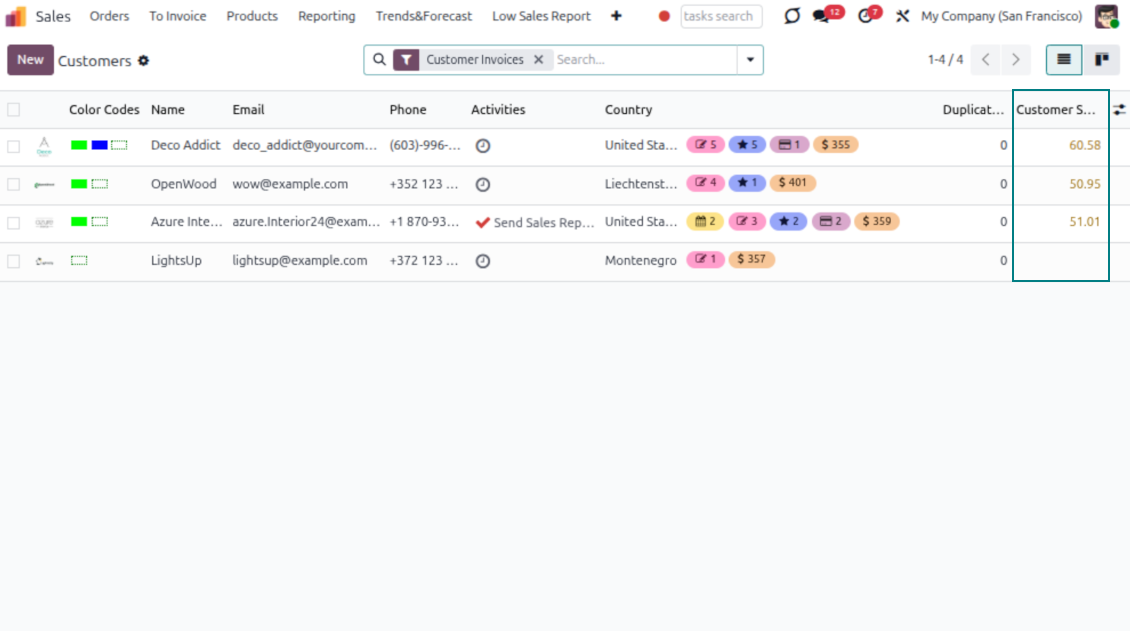
Task: Select the LightsUp row checkbox
Action: pyautogui.click(x=14, y=261)
